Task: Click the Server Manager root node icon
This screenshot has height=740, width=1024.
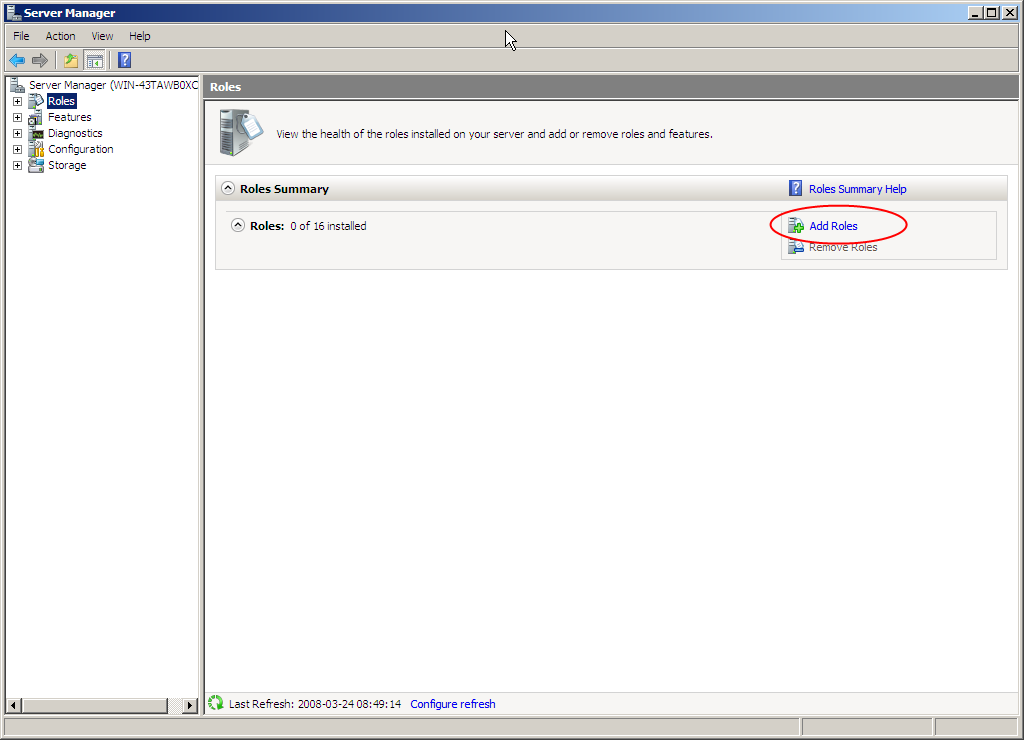Action: point(18,85)
